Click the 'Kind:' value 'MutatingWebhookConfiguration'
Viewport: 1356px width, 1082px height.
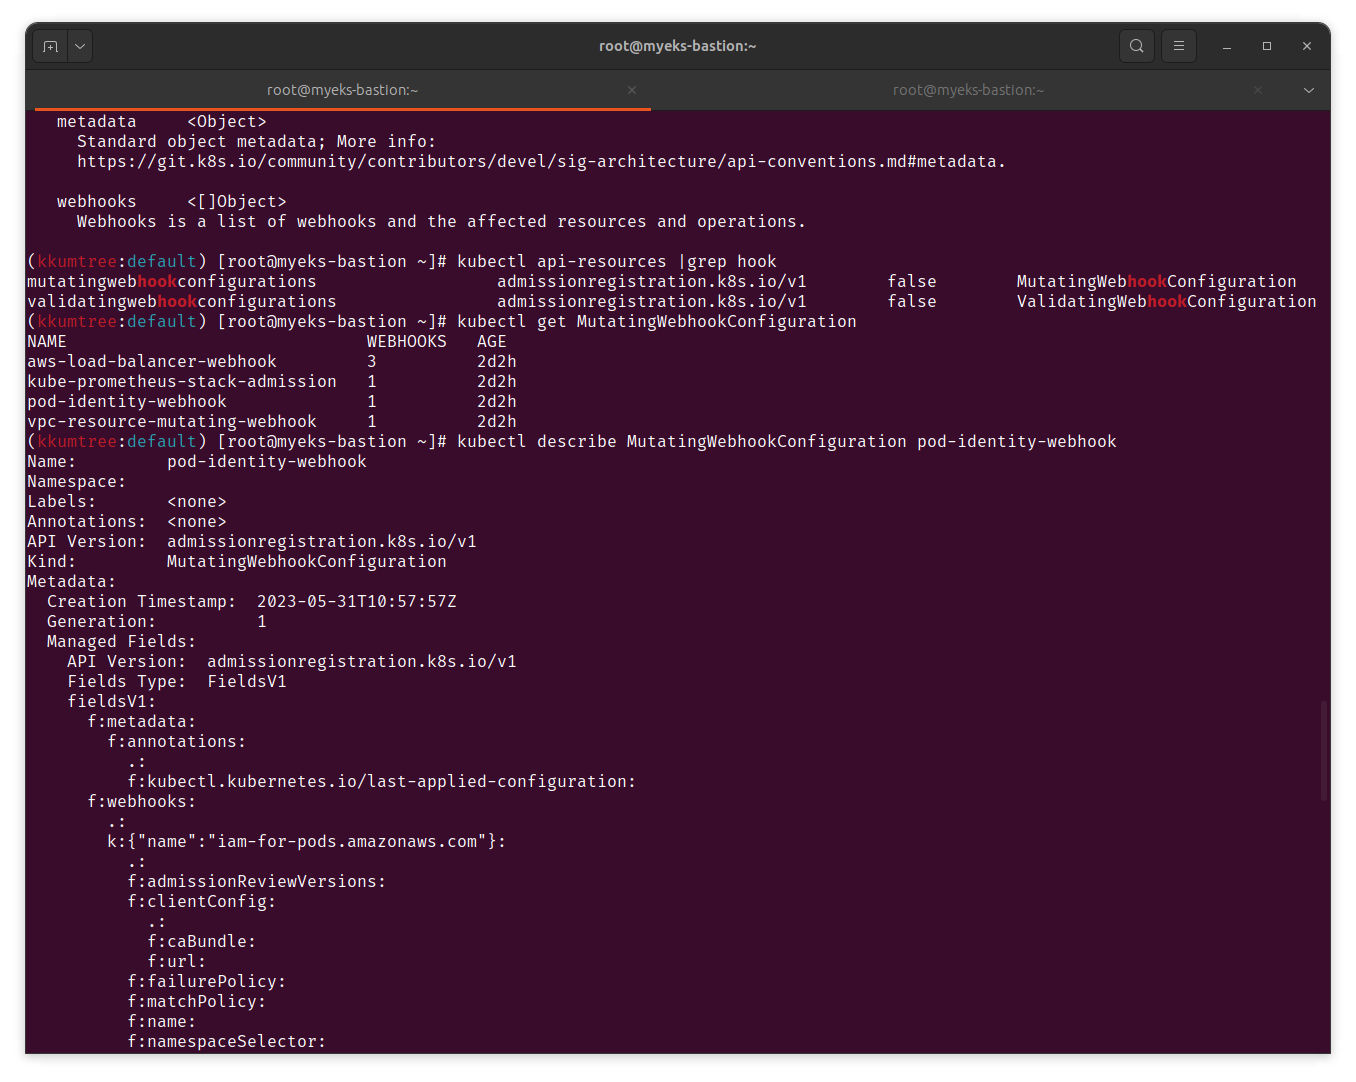(307, 562)
